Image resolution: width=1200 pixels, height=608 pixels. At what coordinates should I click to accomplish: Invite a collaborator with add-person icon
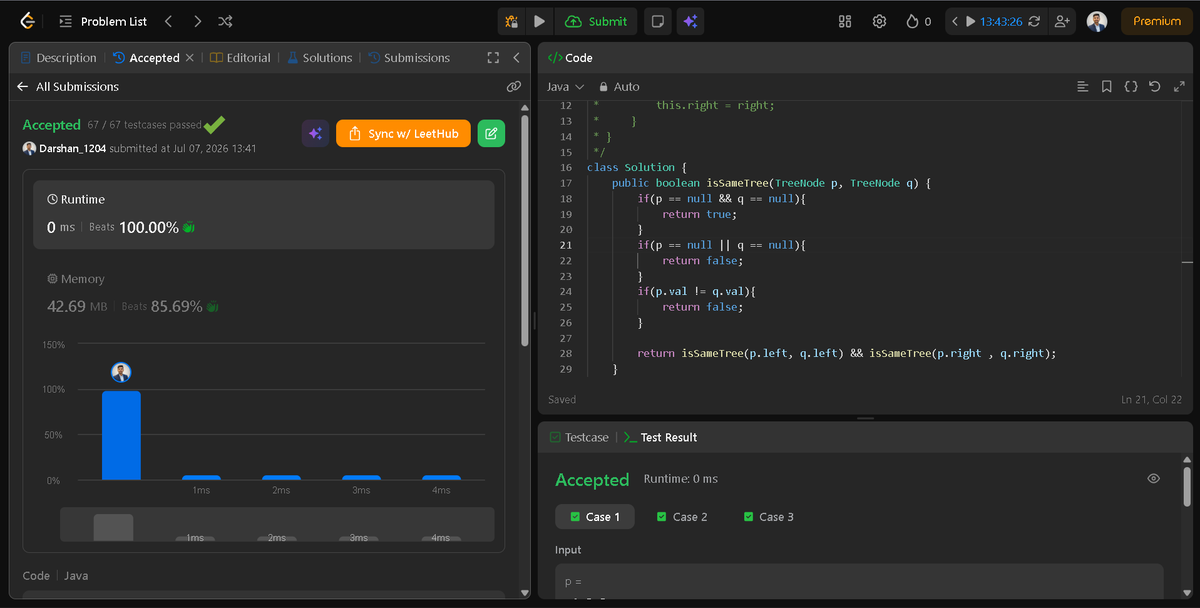(x=1062, y=21)
